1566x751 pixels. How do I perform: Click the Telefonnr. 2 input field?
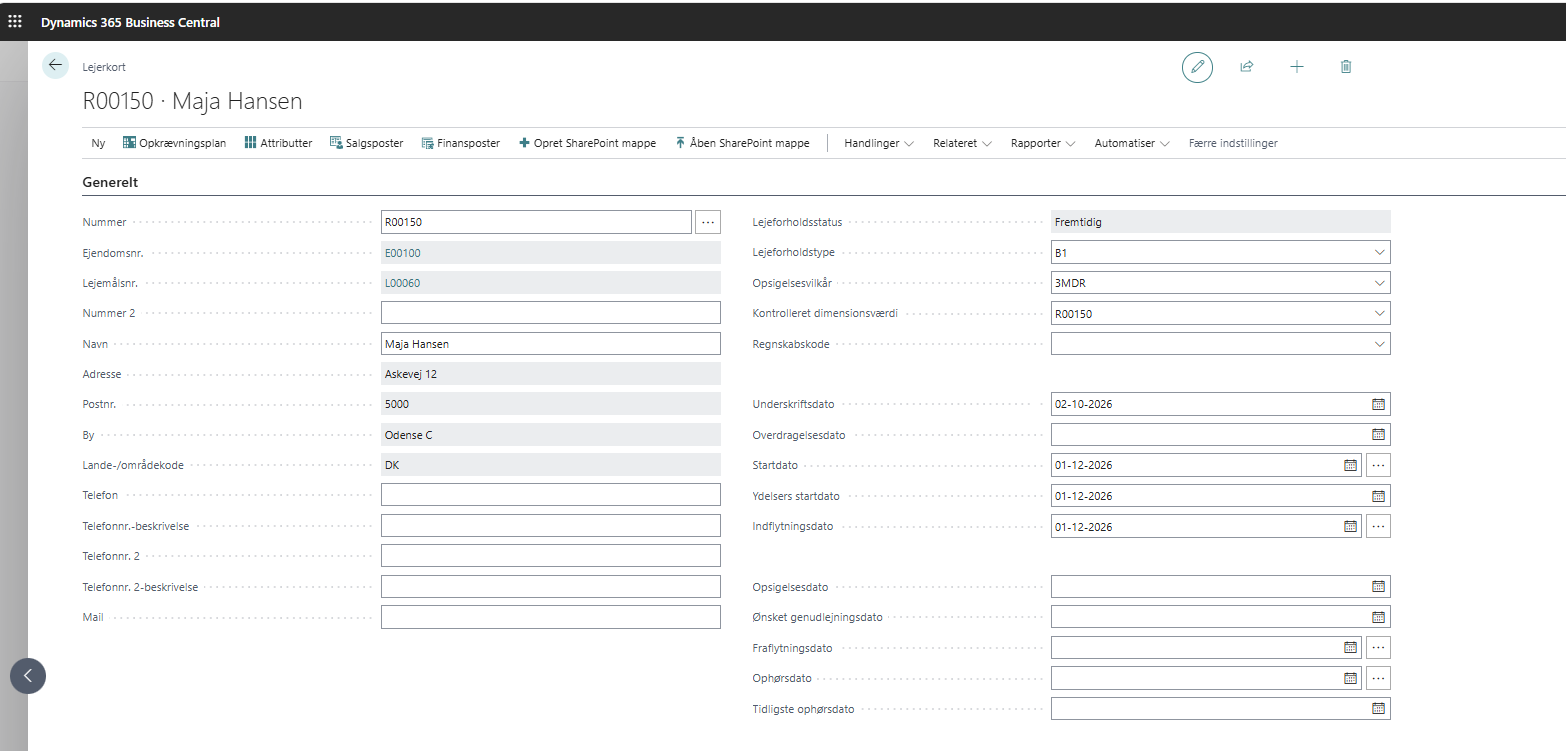click(x=551, y=556)
